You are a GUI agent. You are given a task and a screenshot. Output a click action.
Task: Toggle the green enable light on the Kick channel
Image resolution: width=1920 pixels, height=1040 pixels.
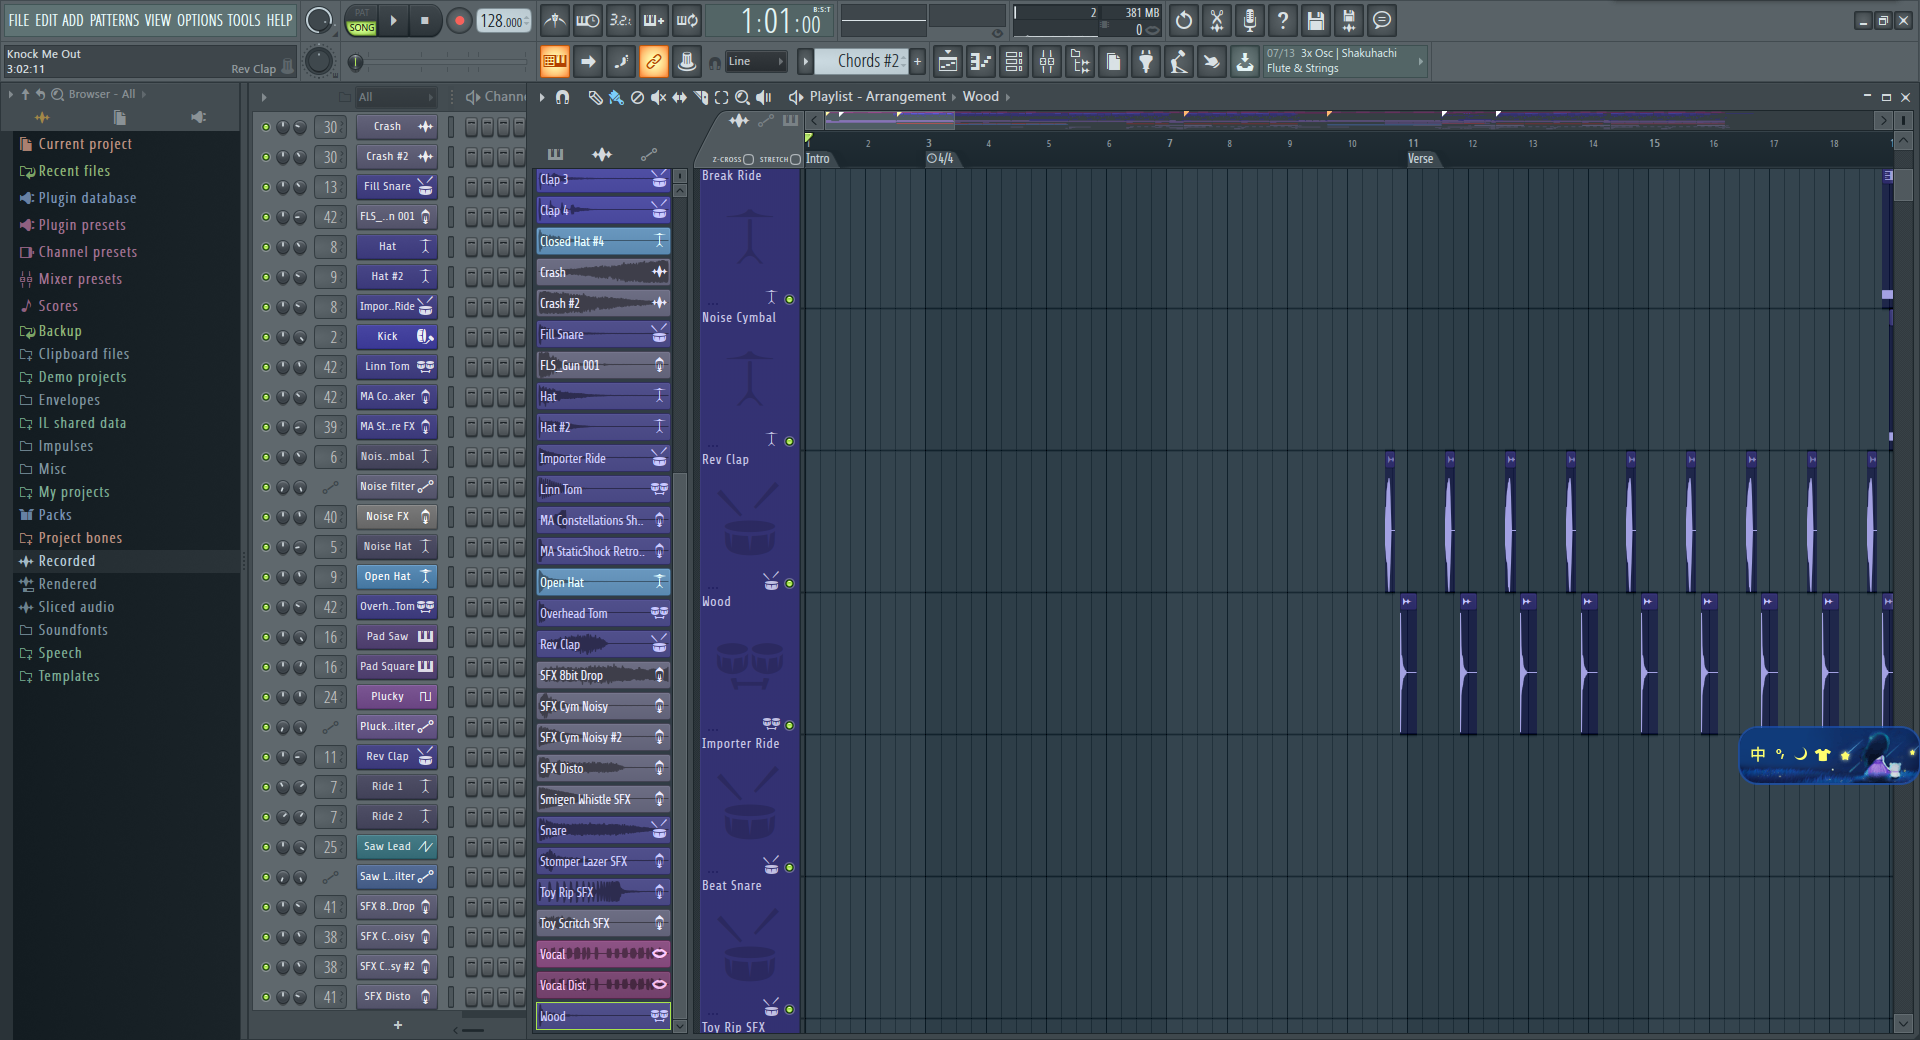pos(266,337)
